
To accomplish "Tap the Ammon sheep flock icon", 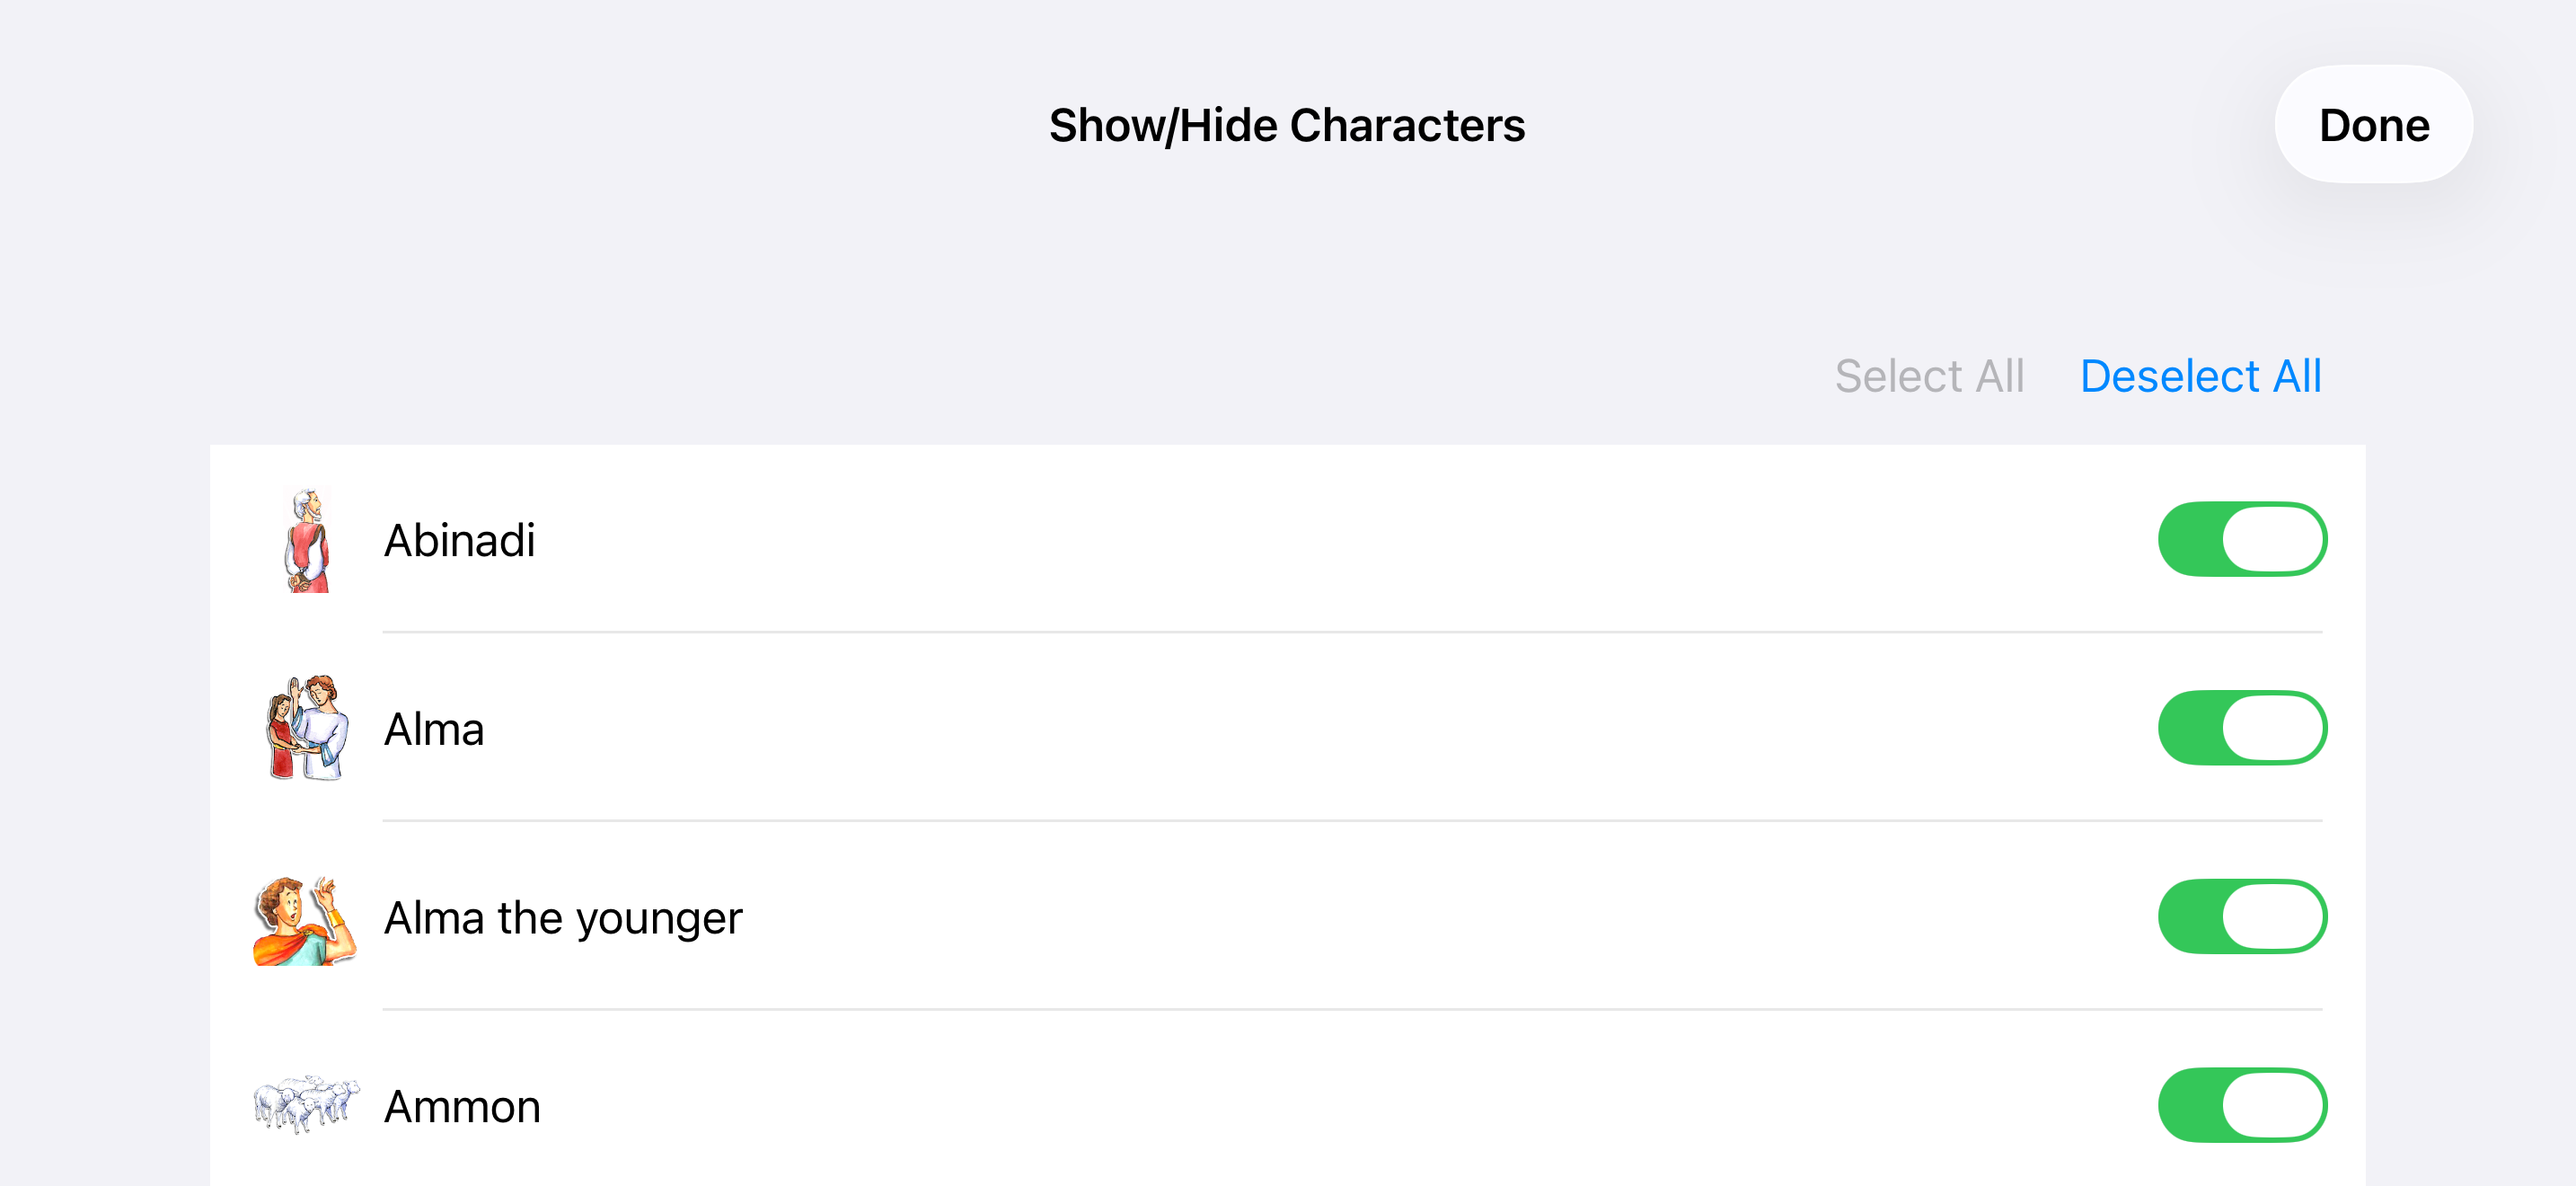I will [305, 1104].
